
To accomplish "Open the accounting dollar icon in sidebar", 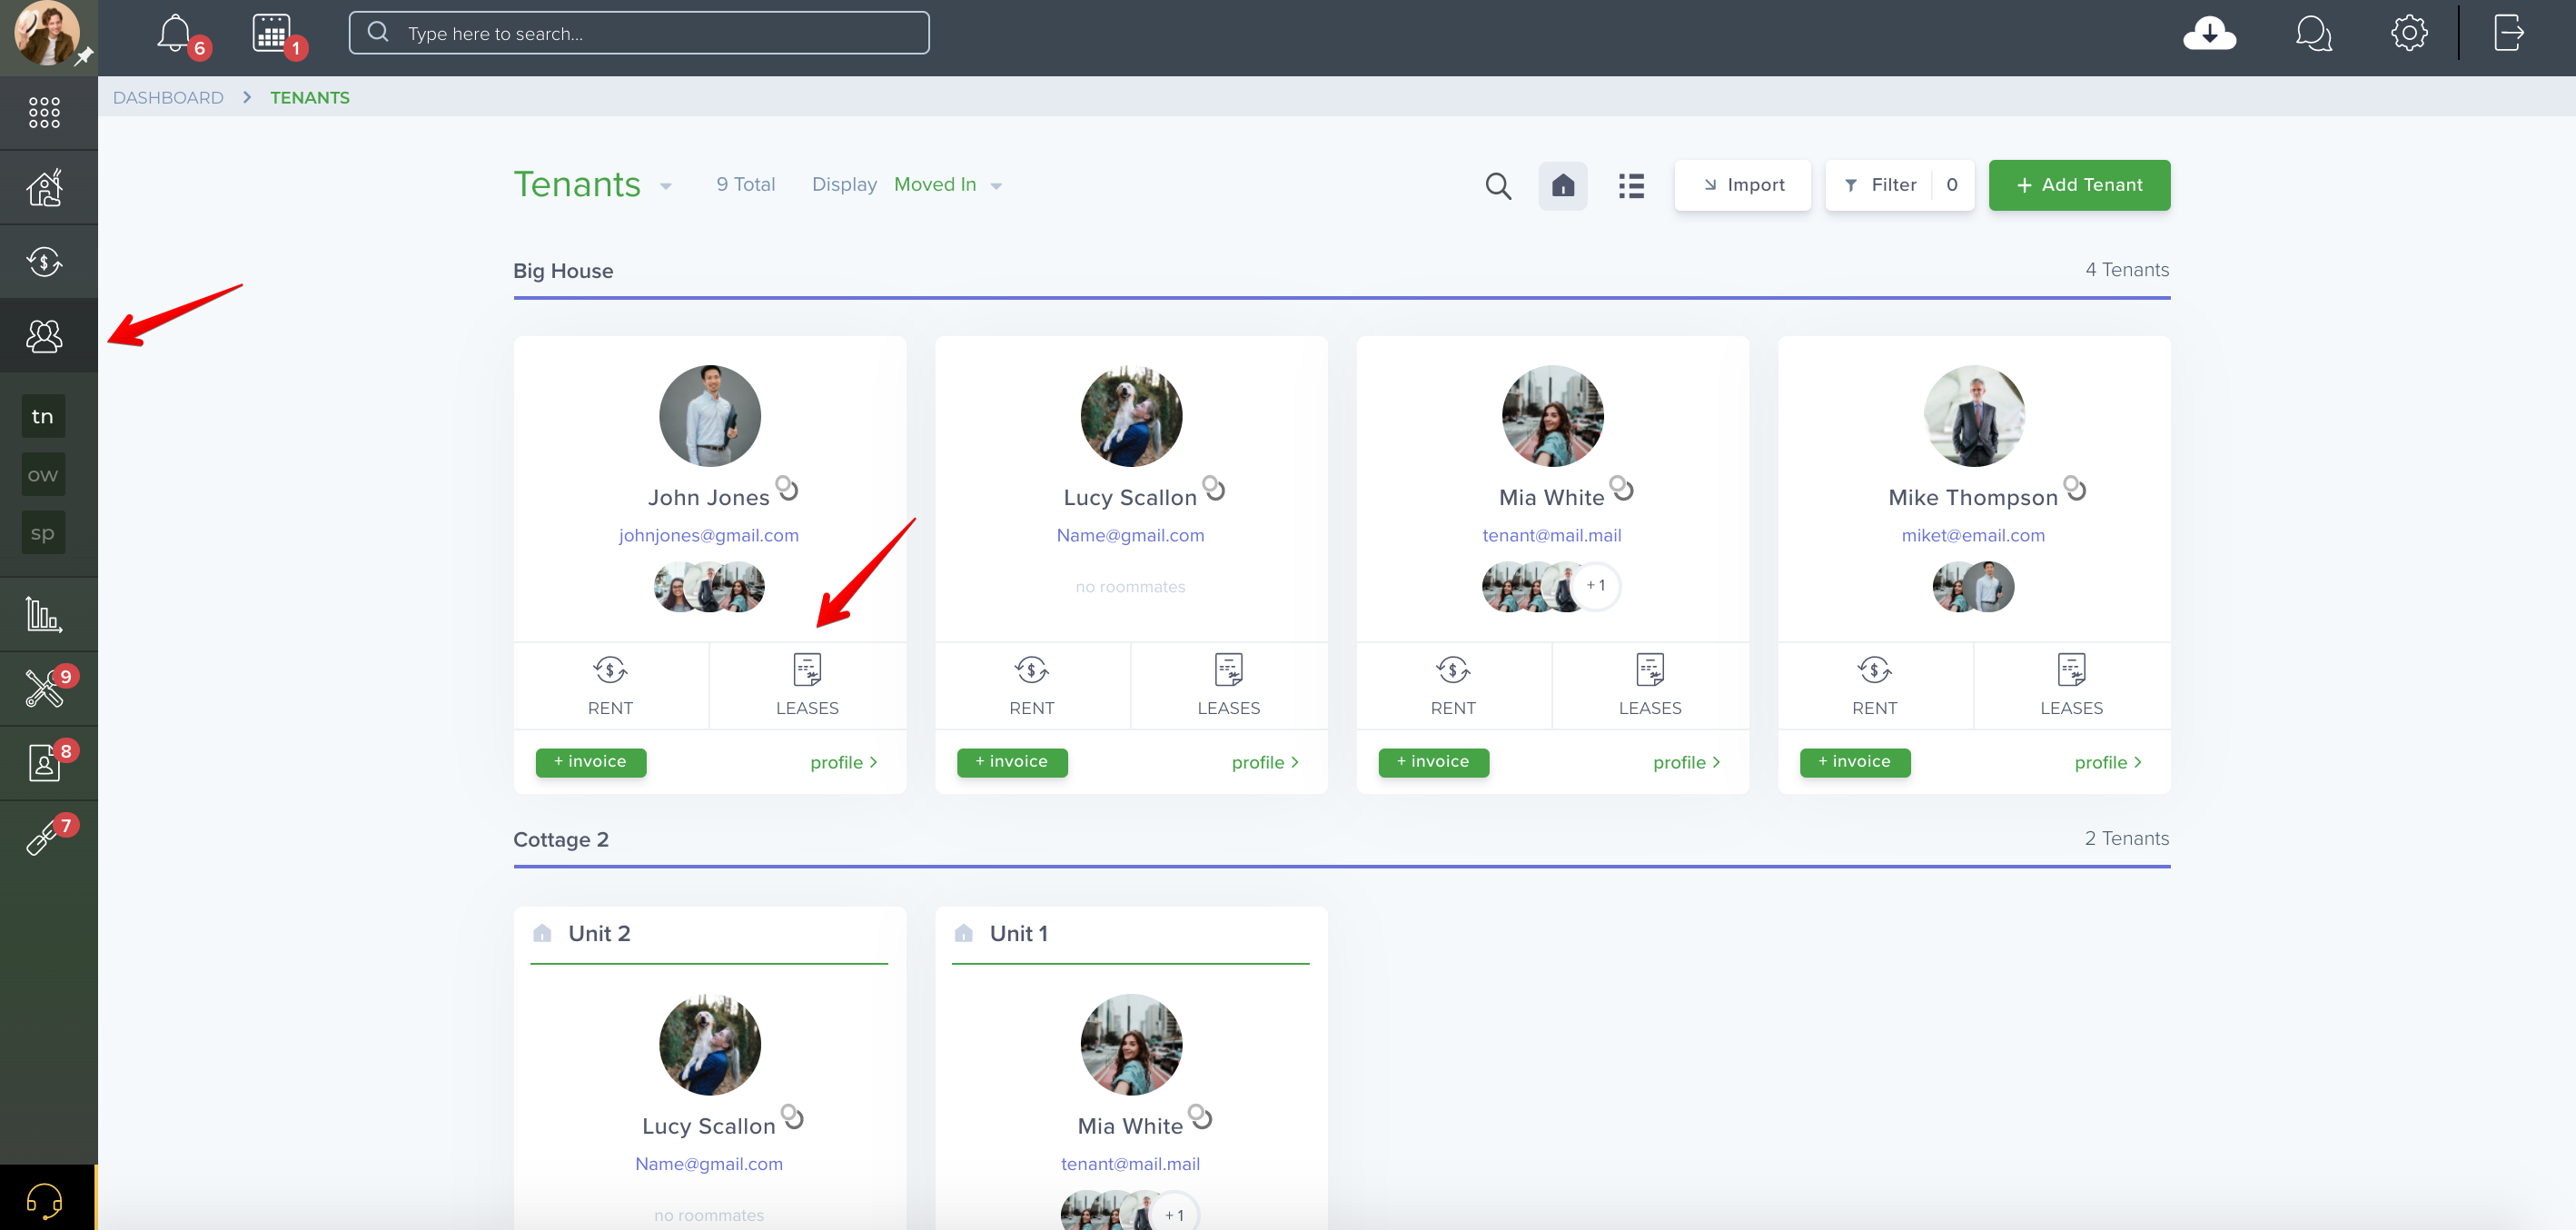I will click(x=44, y=262).
